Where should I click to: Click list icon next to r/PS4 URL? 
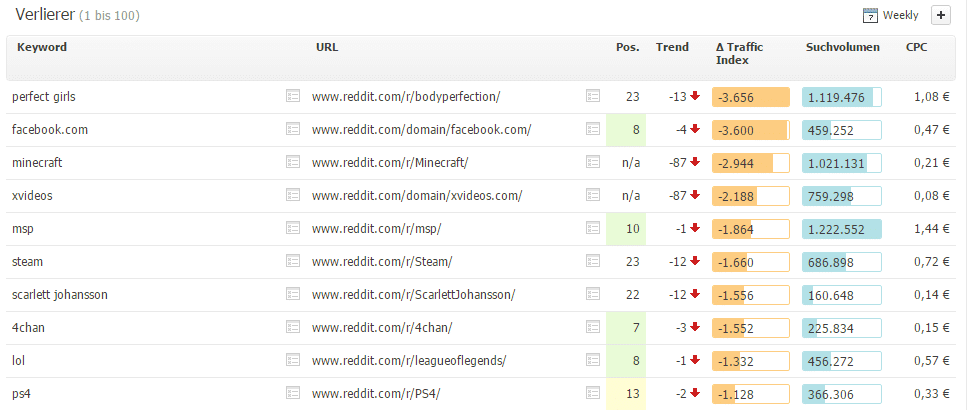[593, 393]
